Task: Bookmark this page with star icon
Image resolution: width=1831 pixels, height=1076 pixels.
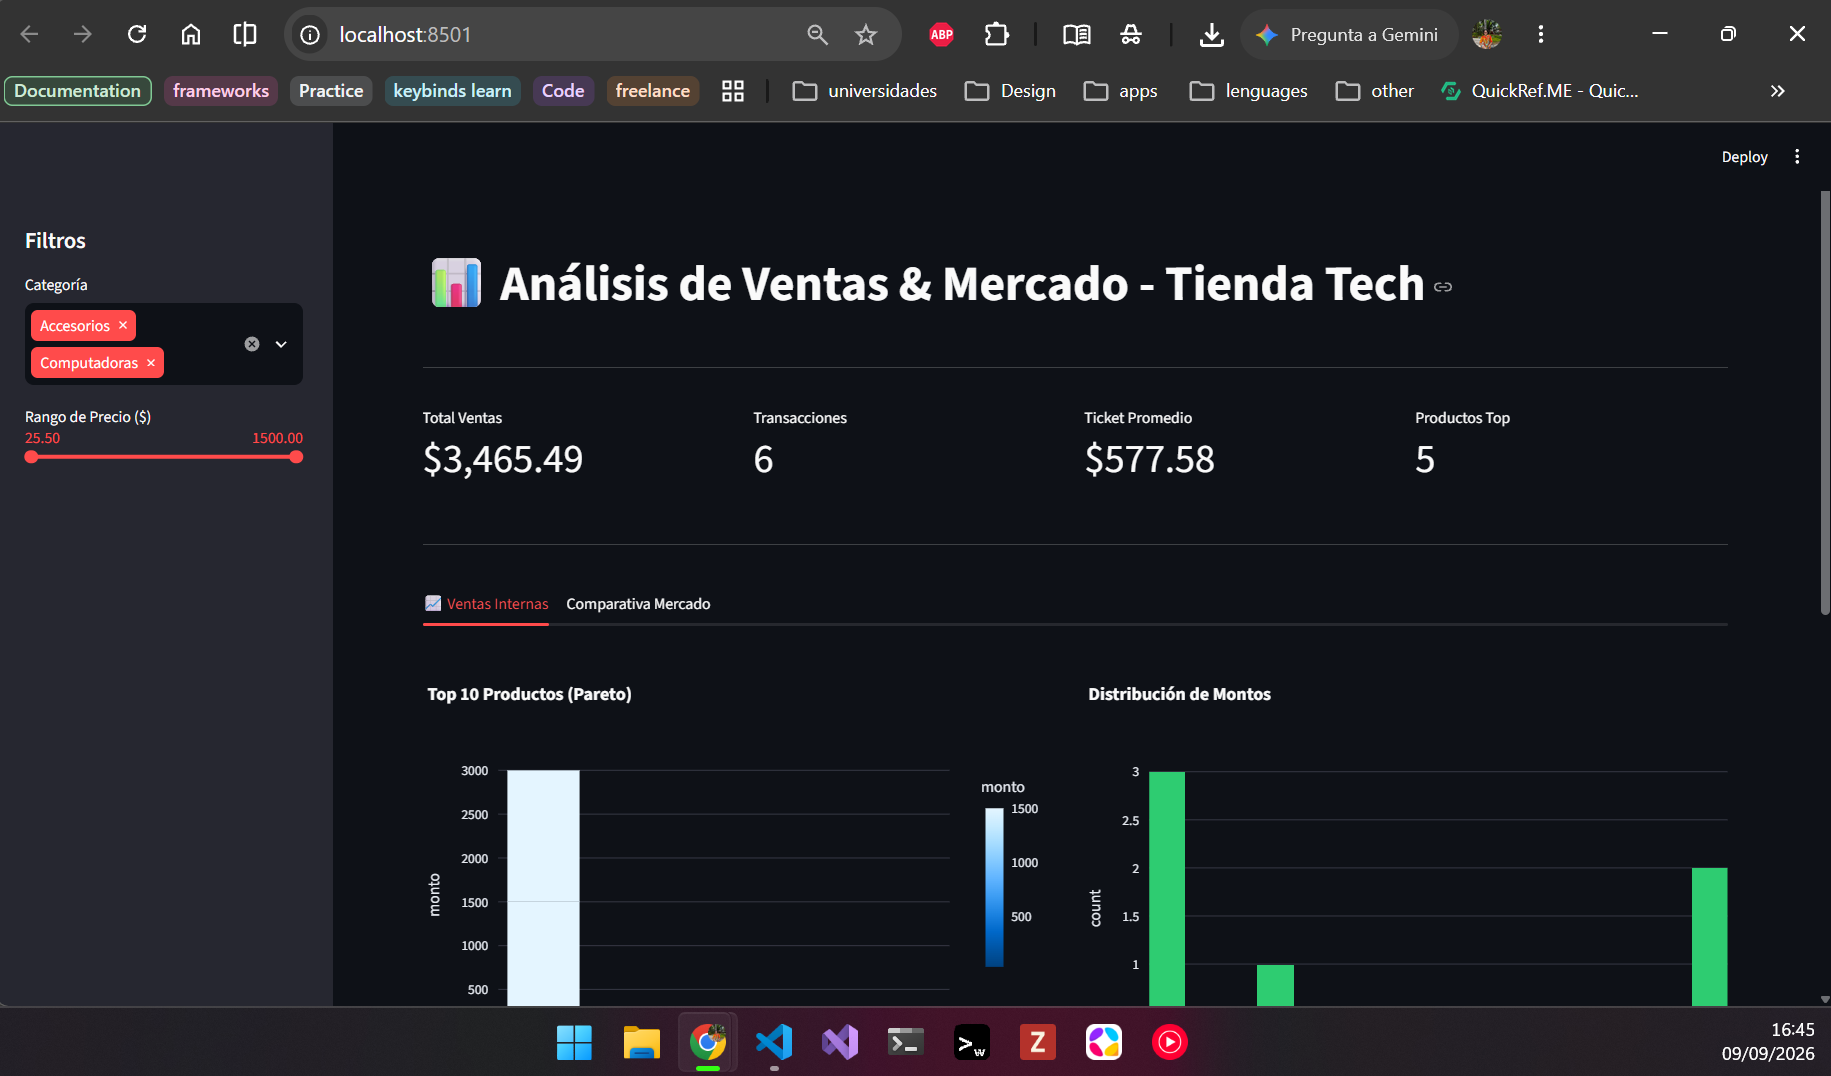Action: pyautogui.click(x=866, y=35)
